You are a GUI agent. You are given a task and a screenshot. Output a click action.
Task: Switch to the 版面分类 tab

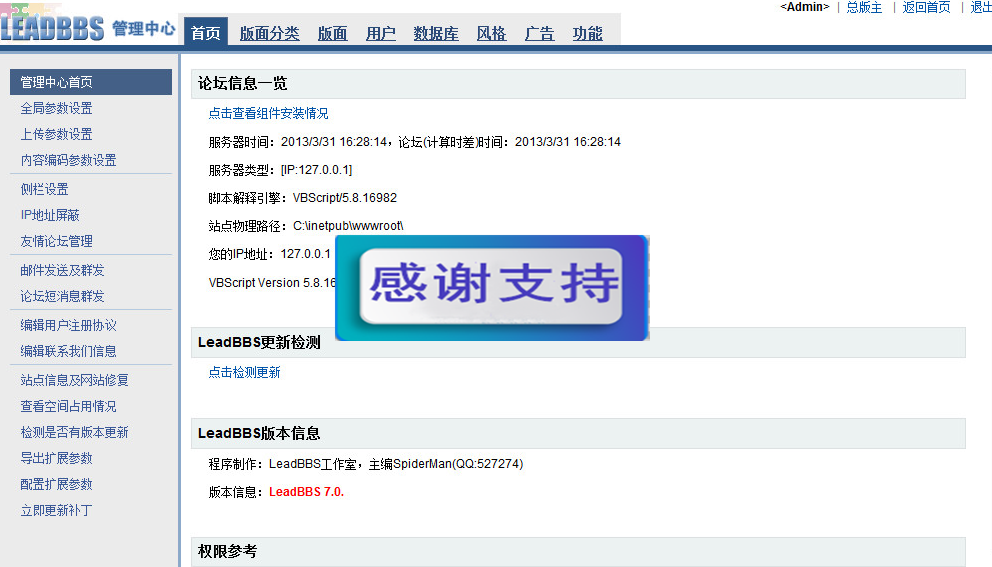tap(270, 34)
